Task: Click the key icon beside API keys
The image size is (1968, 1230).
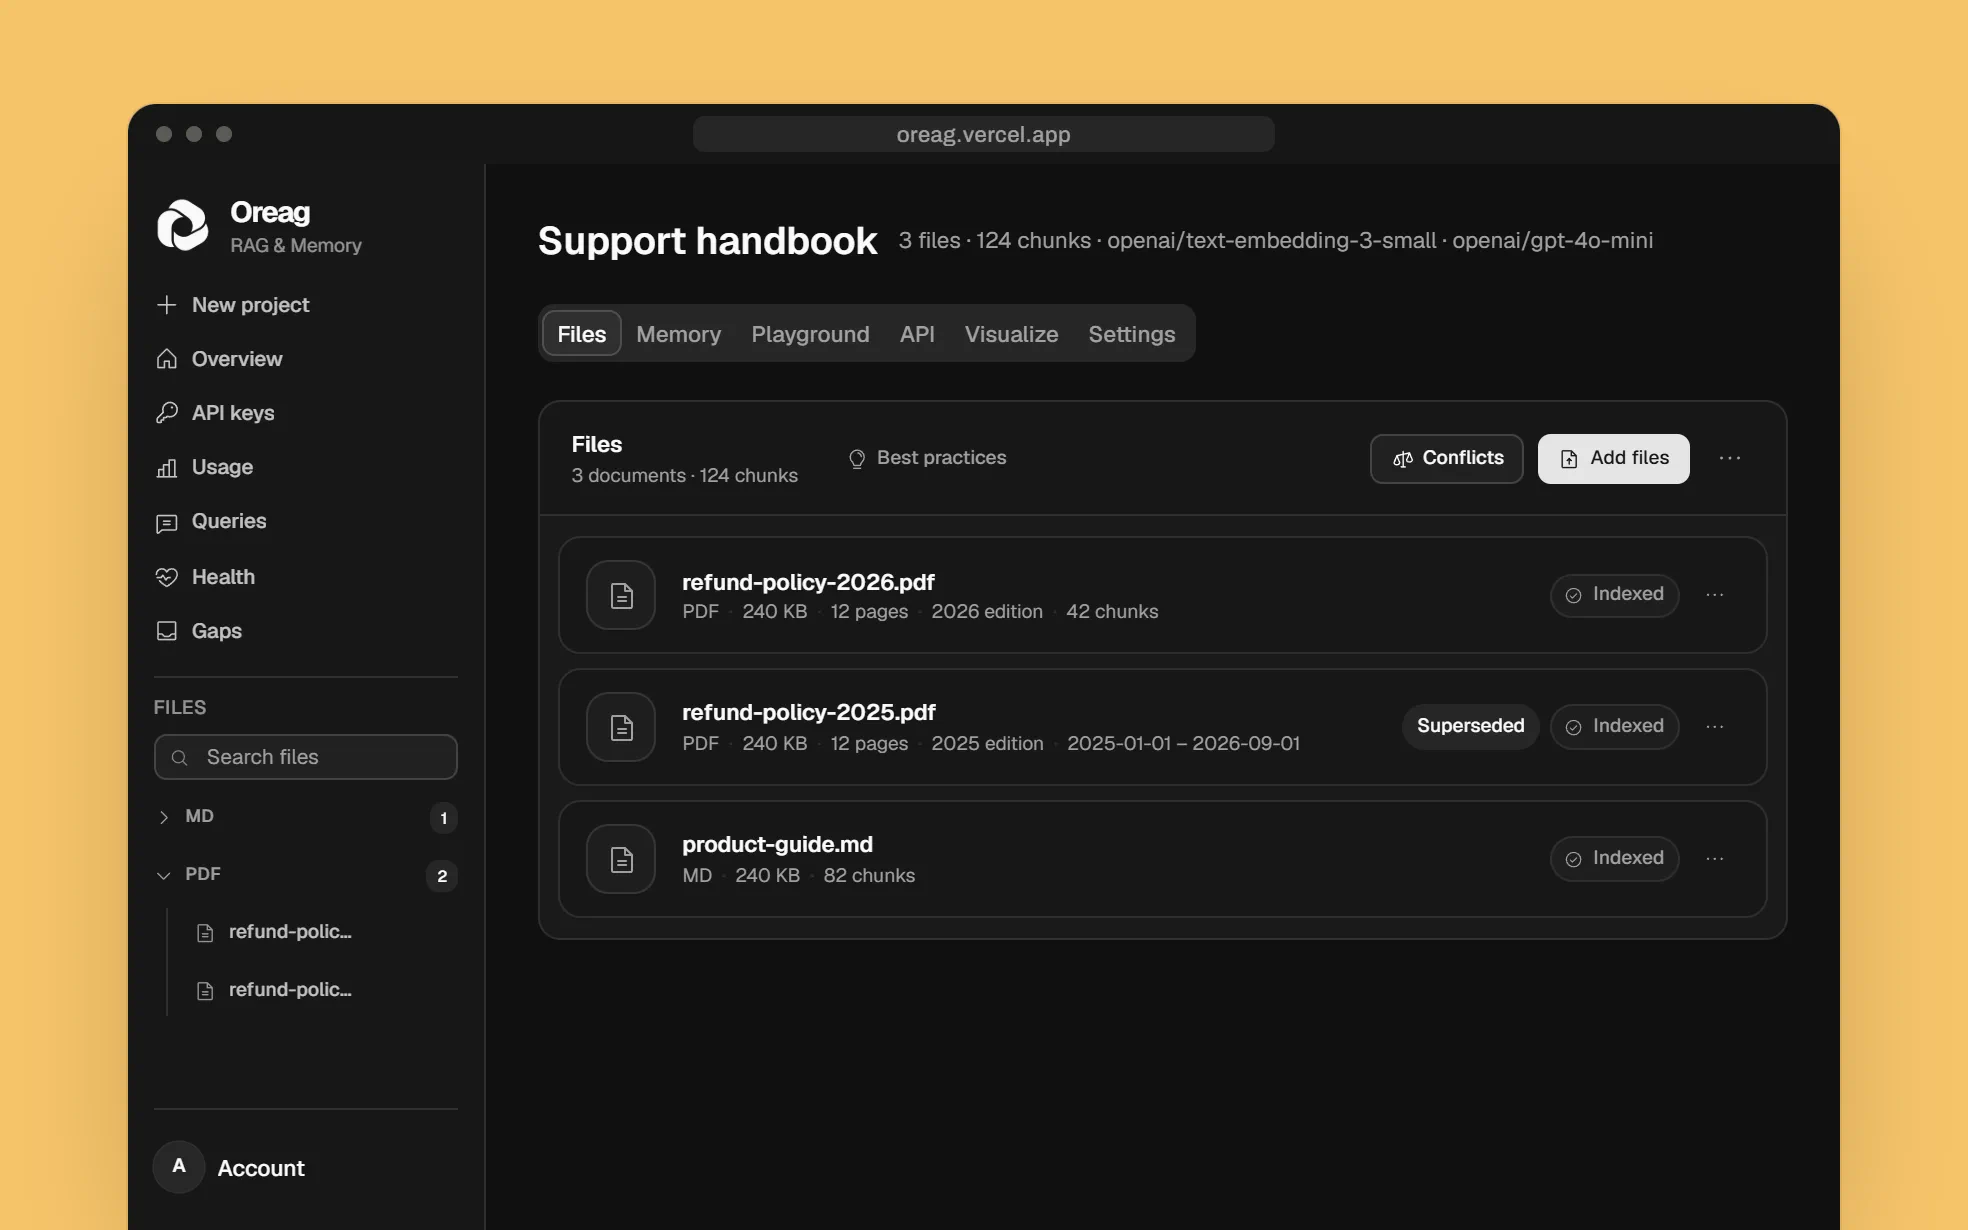Action: pos(167,412)
